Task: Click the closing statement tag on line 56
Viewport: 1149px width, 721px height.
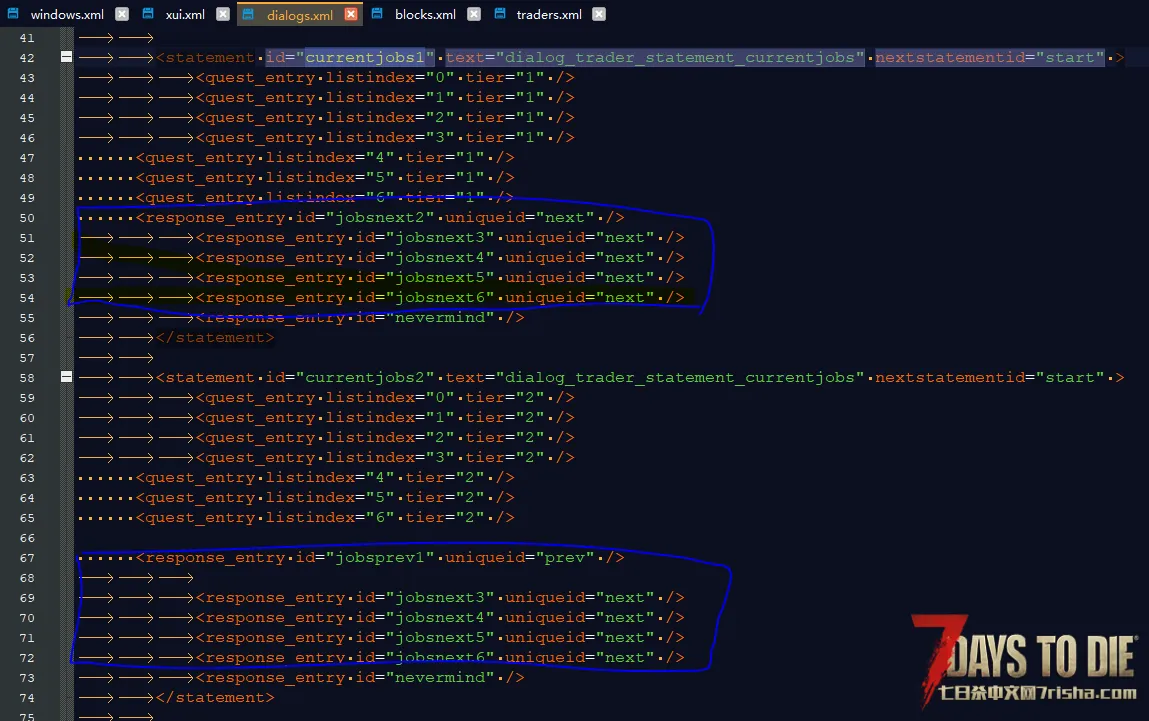Action: tap(214, 338)
